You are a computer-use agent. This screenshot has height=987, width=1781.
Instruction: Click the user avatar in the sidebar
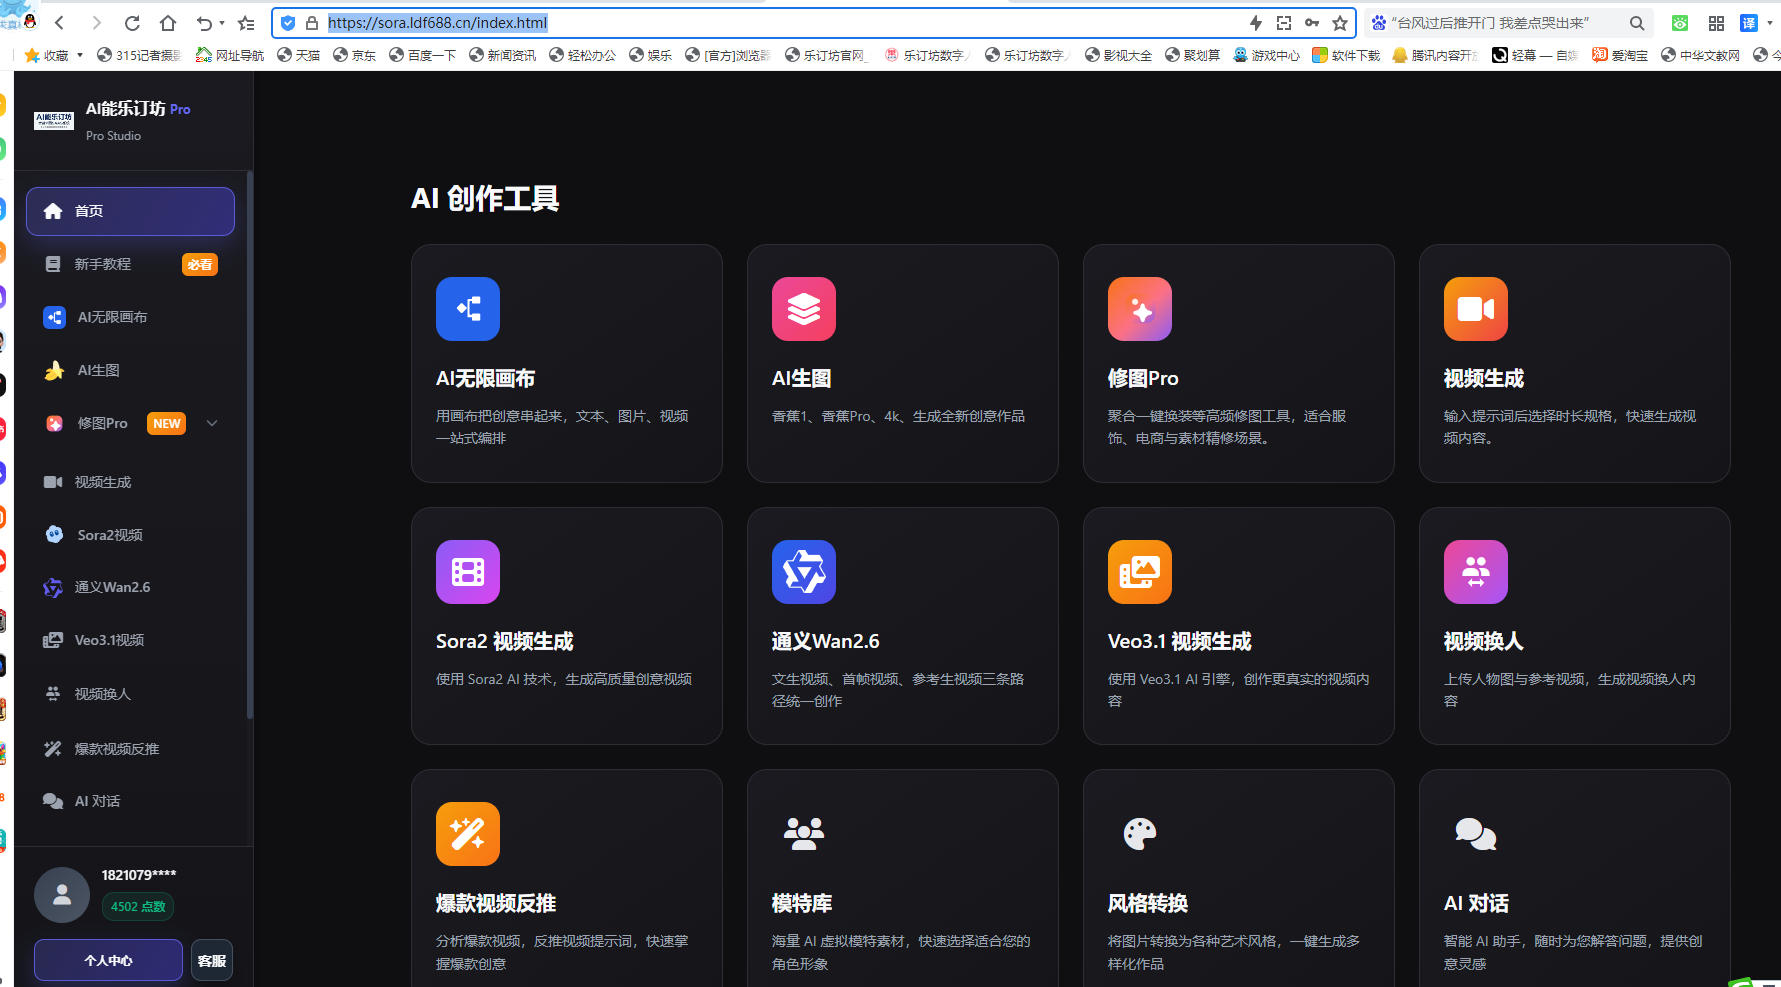click(x=62, y=895)
